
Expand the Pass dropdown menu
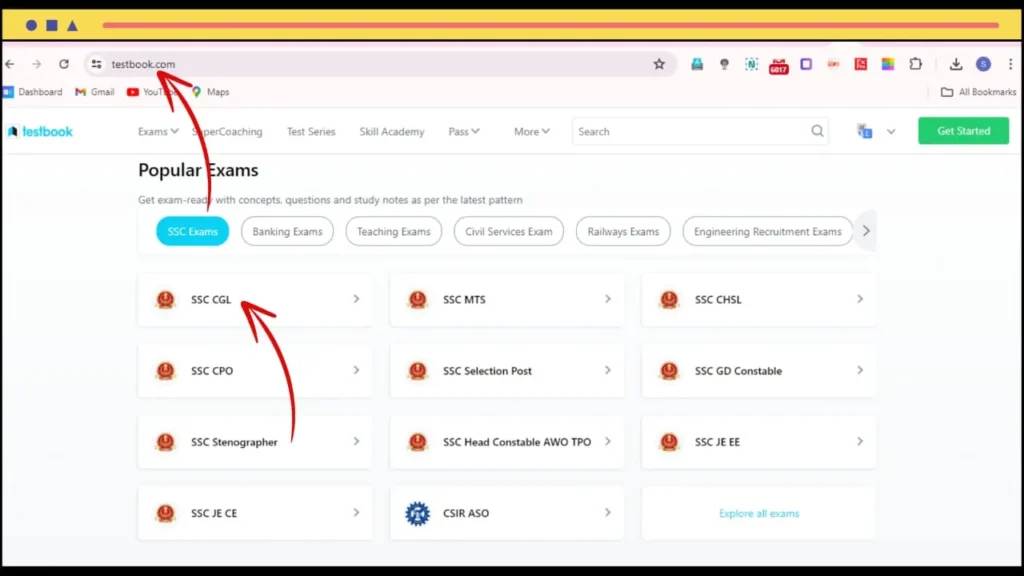(464, 131)
